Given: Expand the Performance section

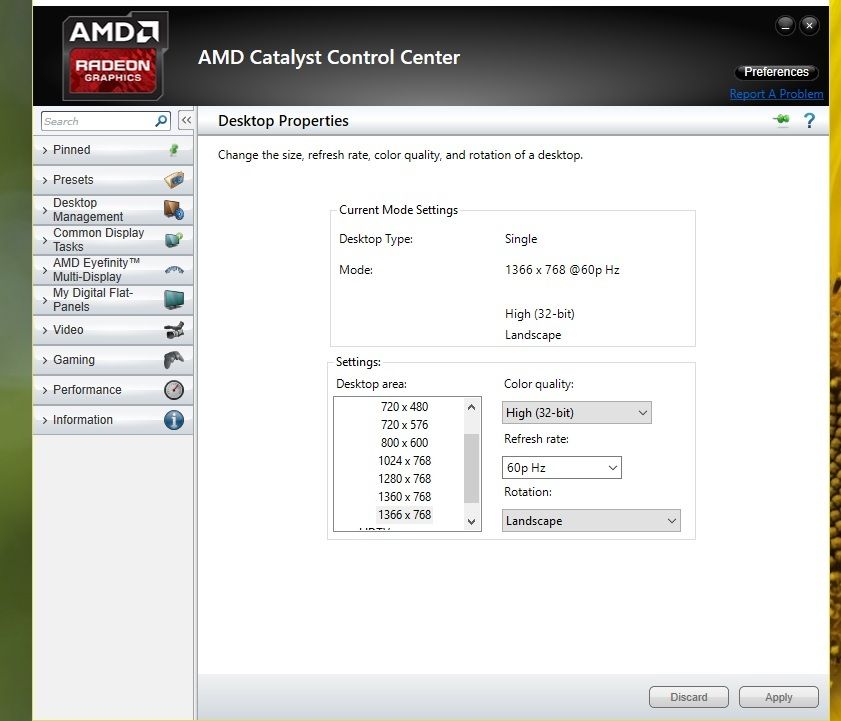Looking at the screenshot, I should [113, 390].
